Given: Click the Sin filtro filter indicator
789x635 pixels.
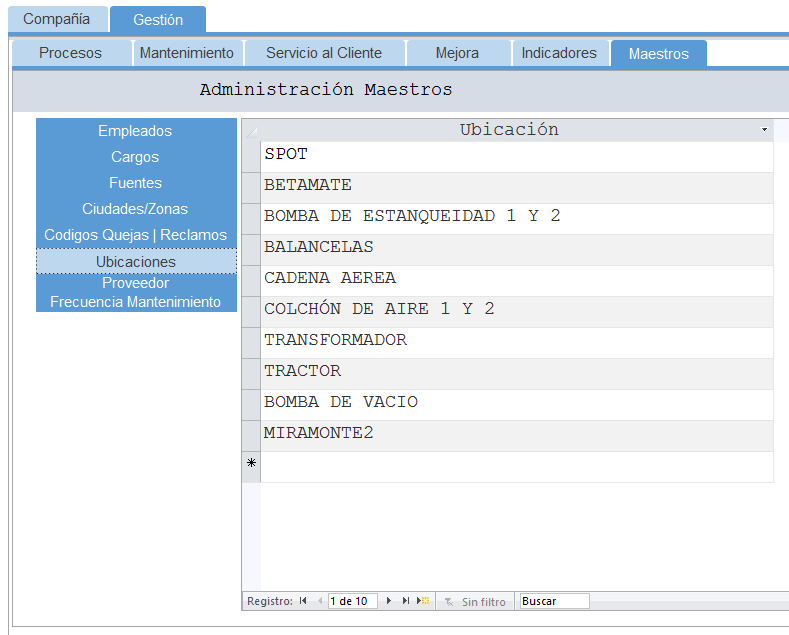Looking at the screenshot, I should 475,601.
